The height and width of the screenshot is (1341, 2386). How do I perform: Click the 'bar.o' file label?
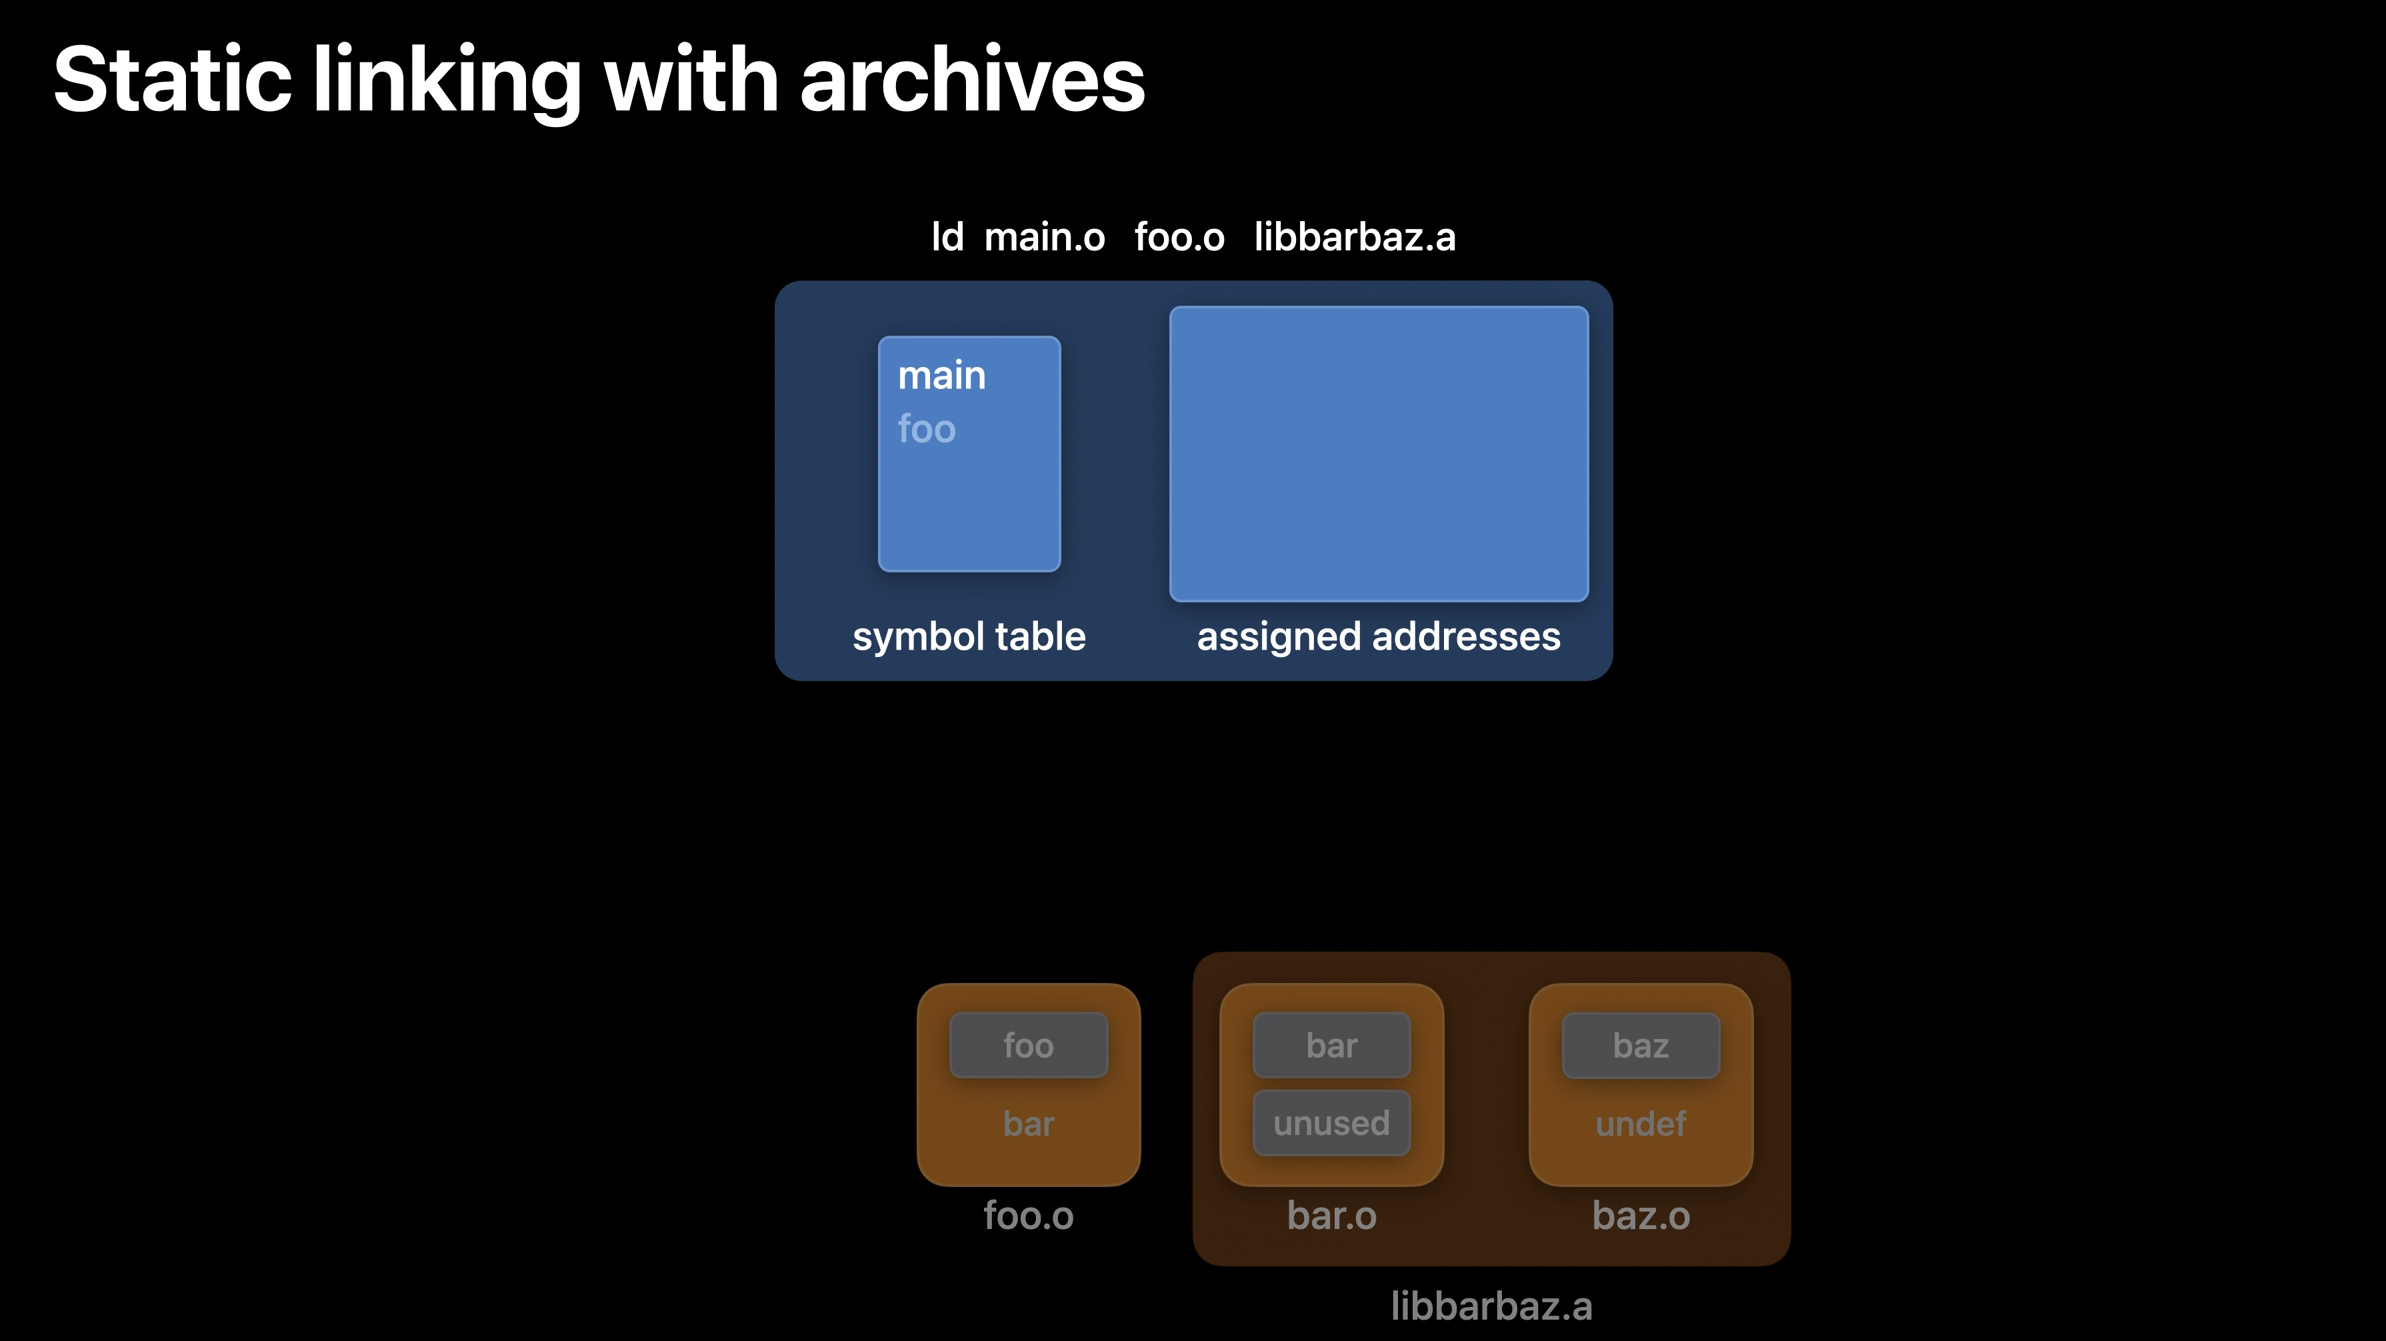pos(1331,1216)
